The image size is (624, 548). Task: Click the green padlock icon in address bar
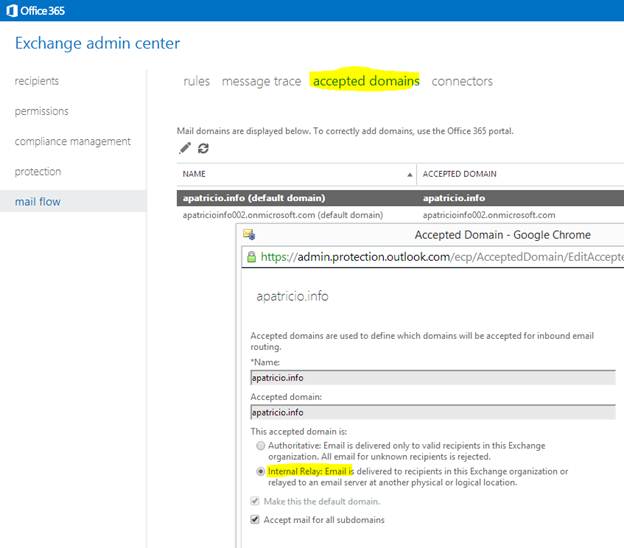[252, 257]
